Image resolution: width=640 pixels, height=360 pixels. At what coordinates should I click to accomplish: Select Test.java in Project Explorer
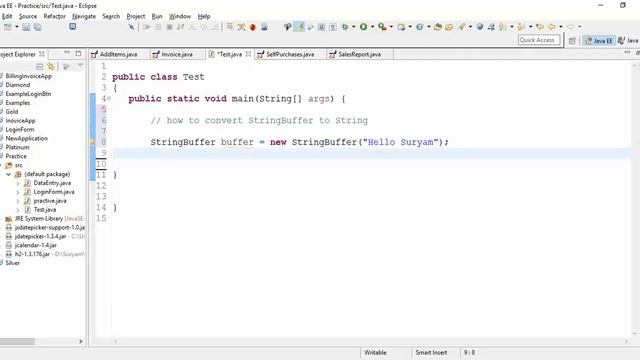tap(44, 210)
